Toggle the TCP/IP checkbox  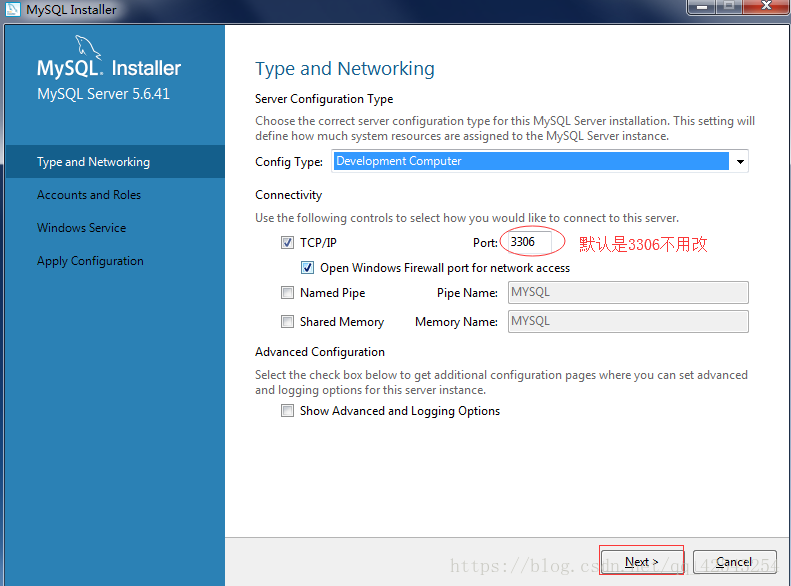tap(287, 243)
